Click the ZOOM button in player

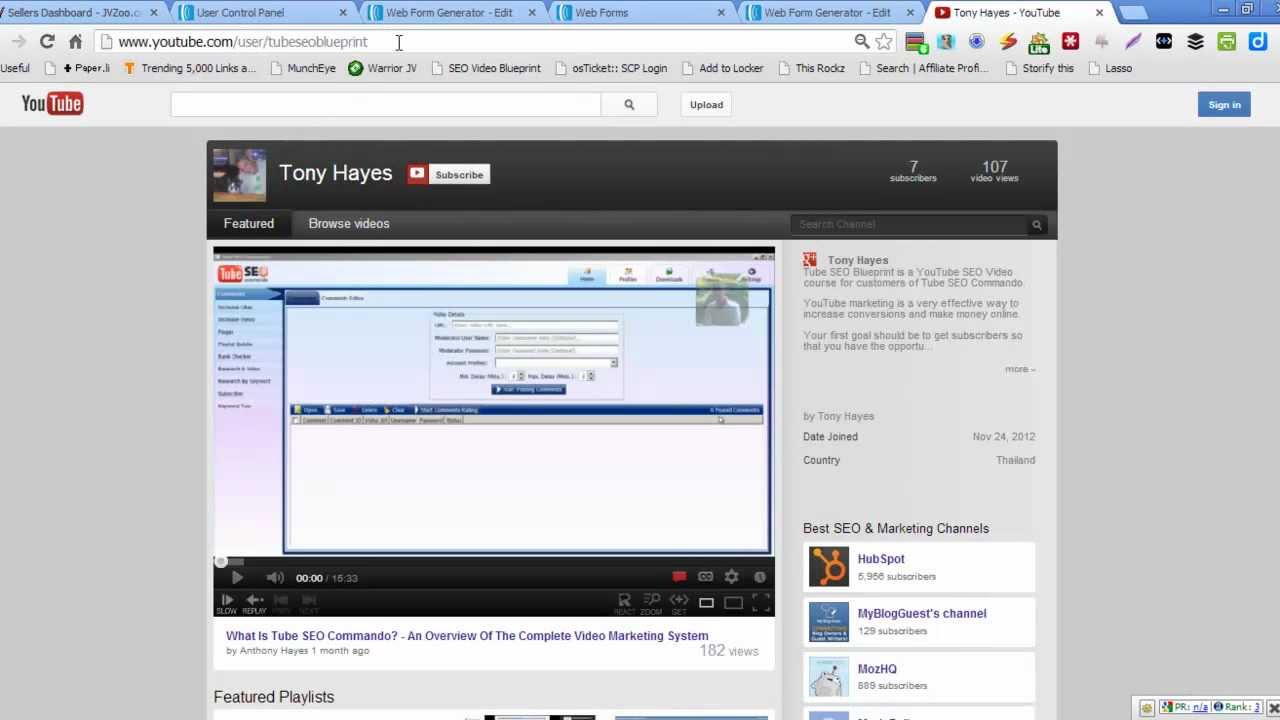(x=651, y=603)
